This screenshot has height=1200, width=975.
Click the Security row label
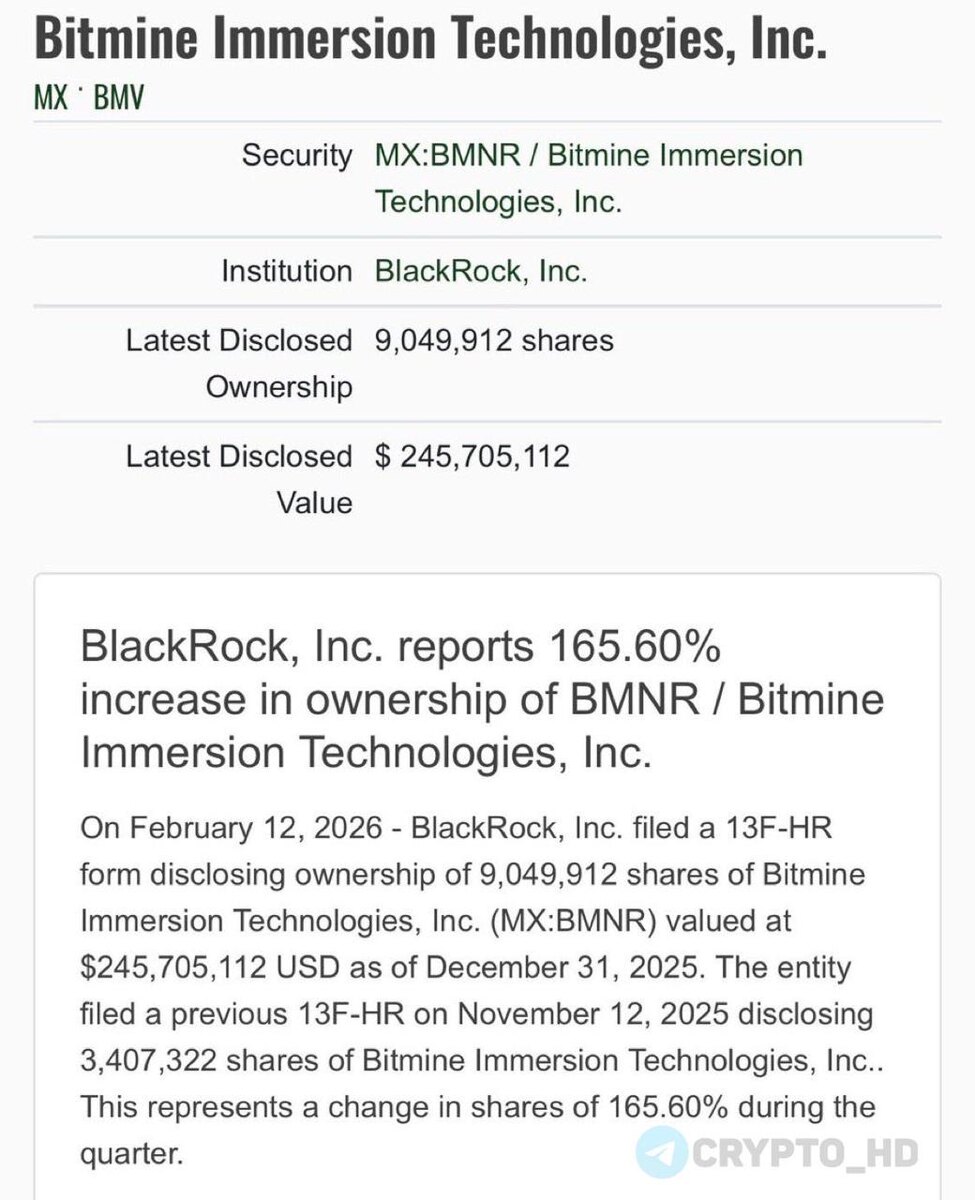(x=297, y=155)
